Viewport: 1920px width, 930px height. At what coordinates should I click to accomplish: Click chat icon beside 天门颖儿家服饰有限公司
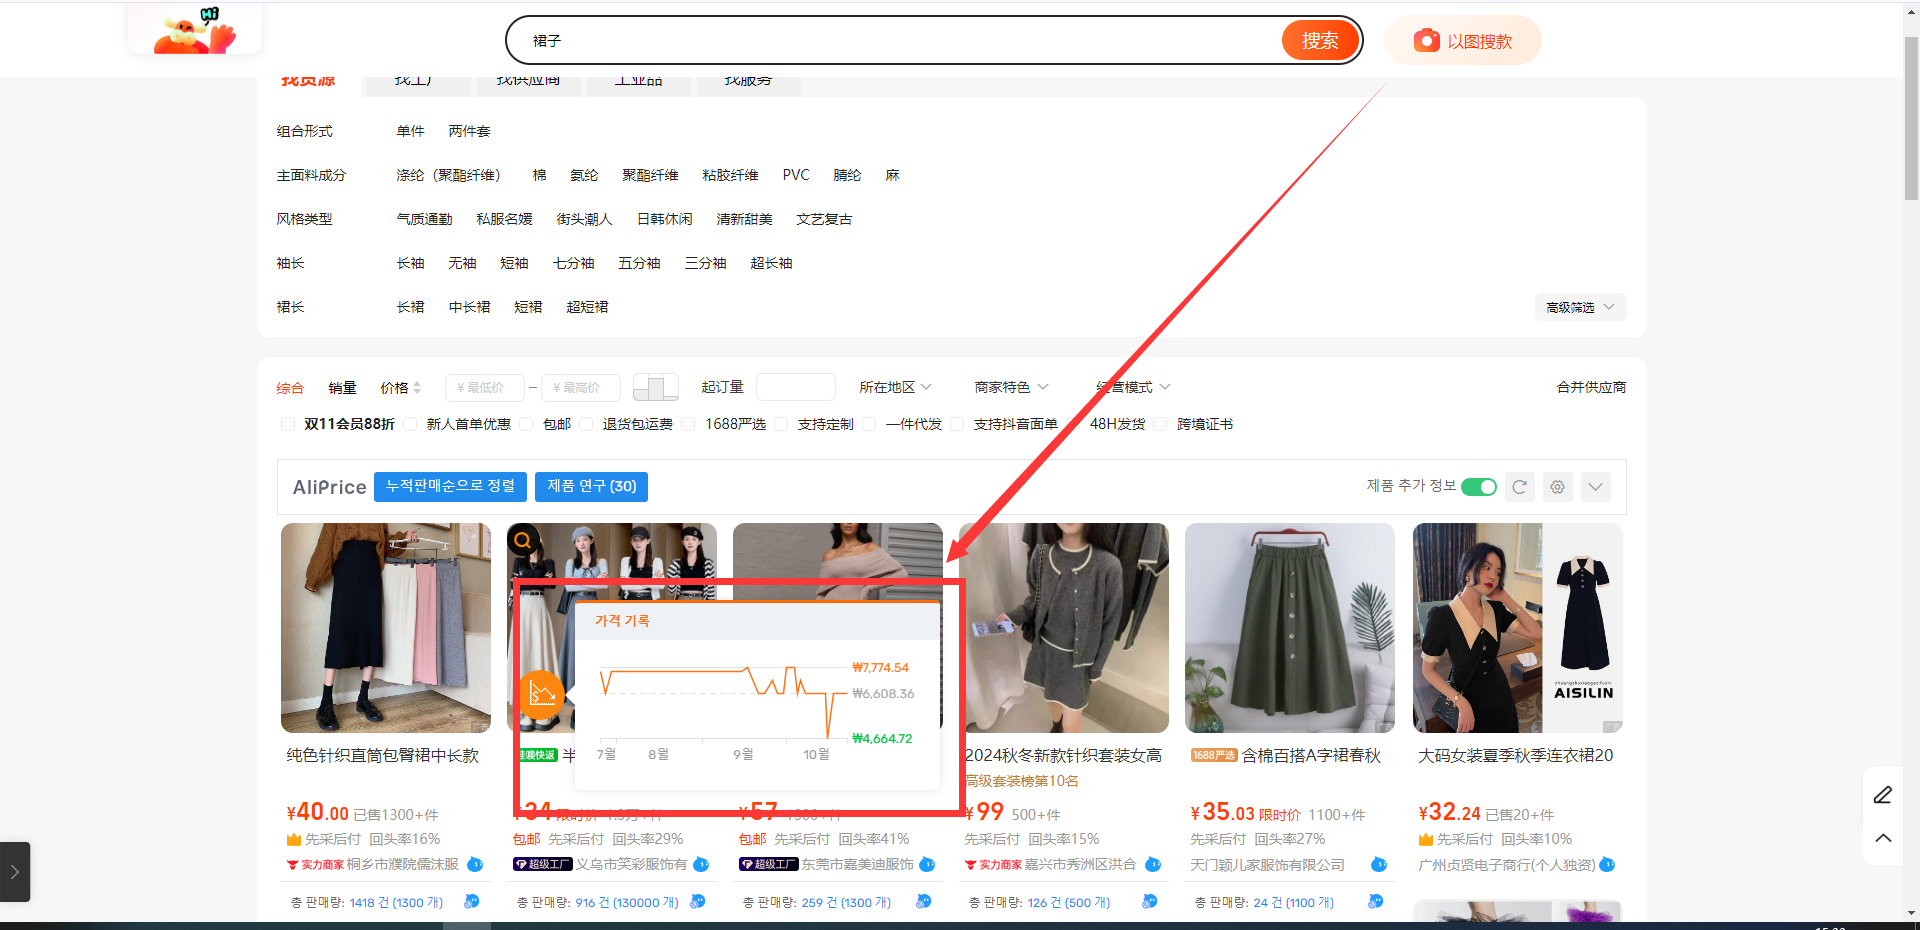point(1379,864)
